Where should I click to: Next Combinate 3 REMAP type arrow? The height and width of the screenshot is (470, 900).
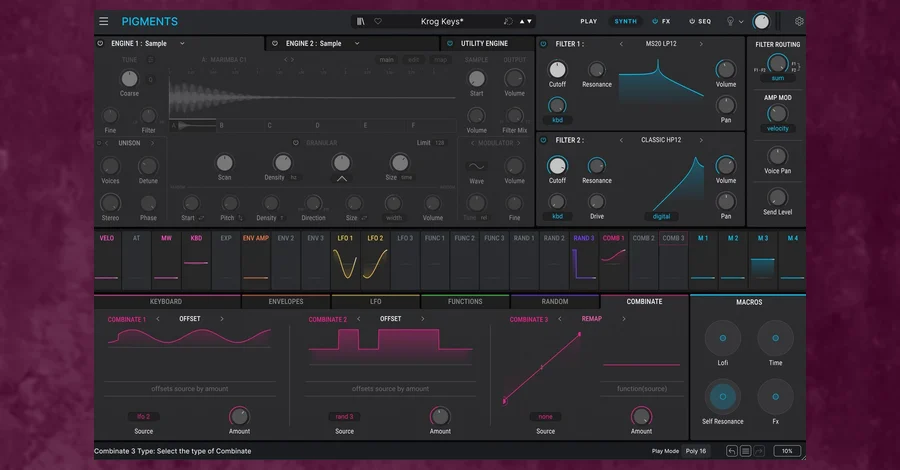click(x=623, y=319)
